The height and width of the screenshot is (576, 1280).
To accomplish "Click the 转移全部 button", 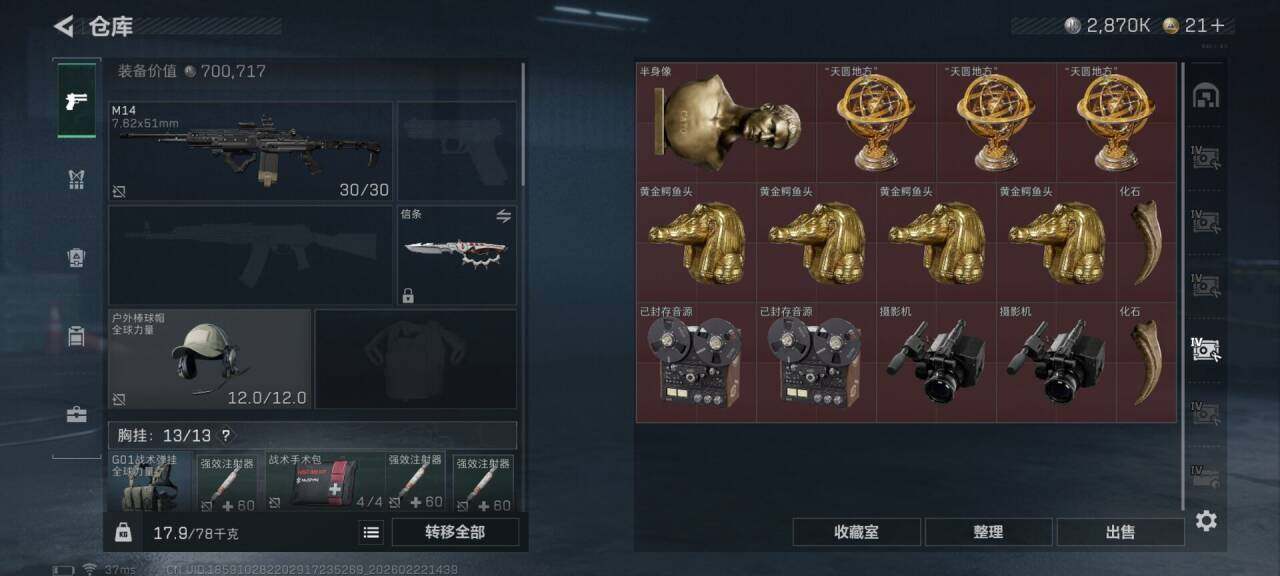I will tap(455, 532).
